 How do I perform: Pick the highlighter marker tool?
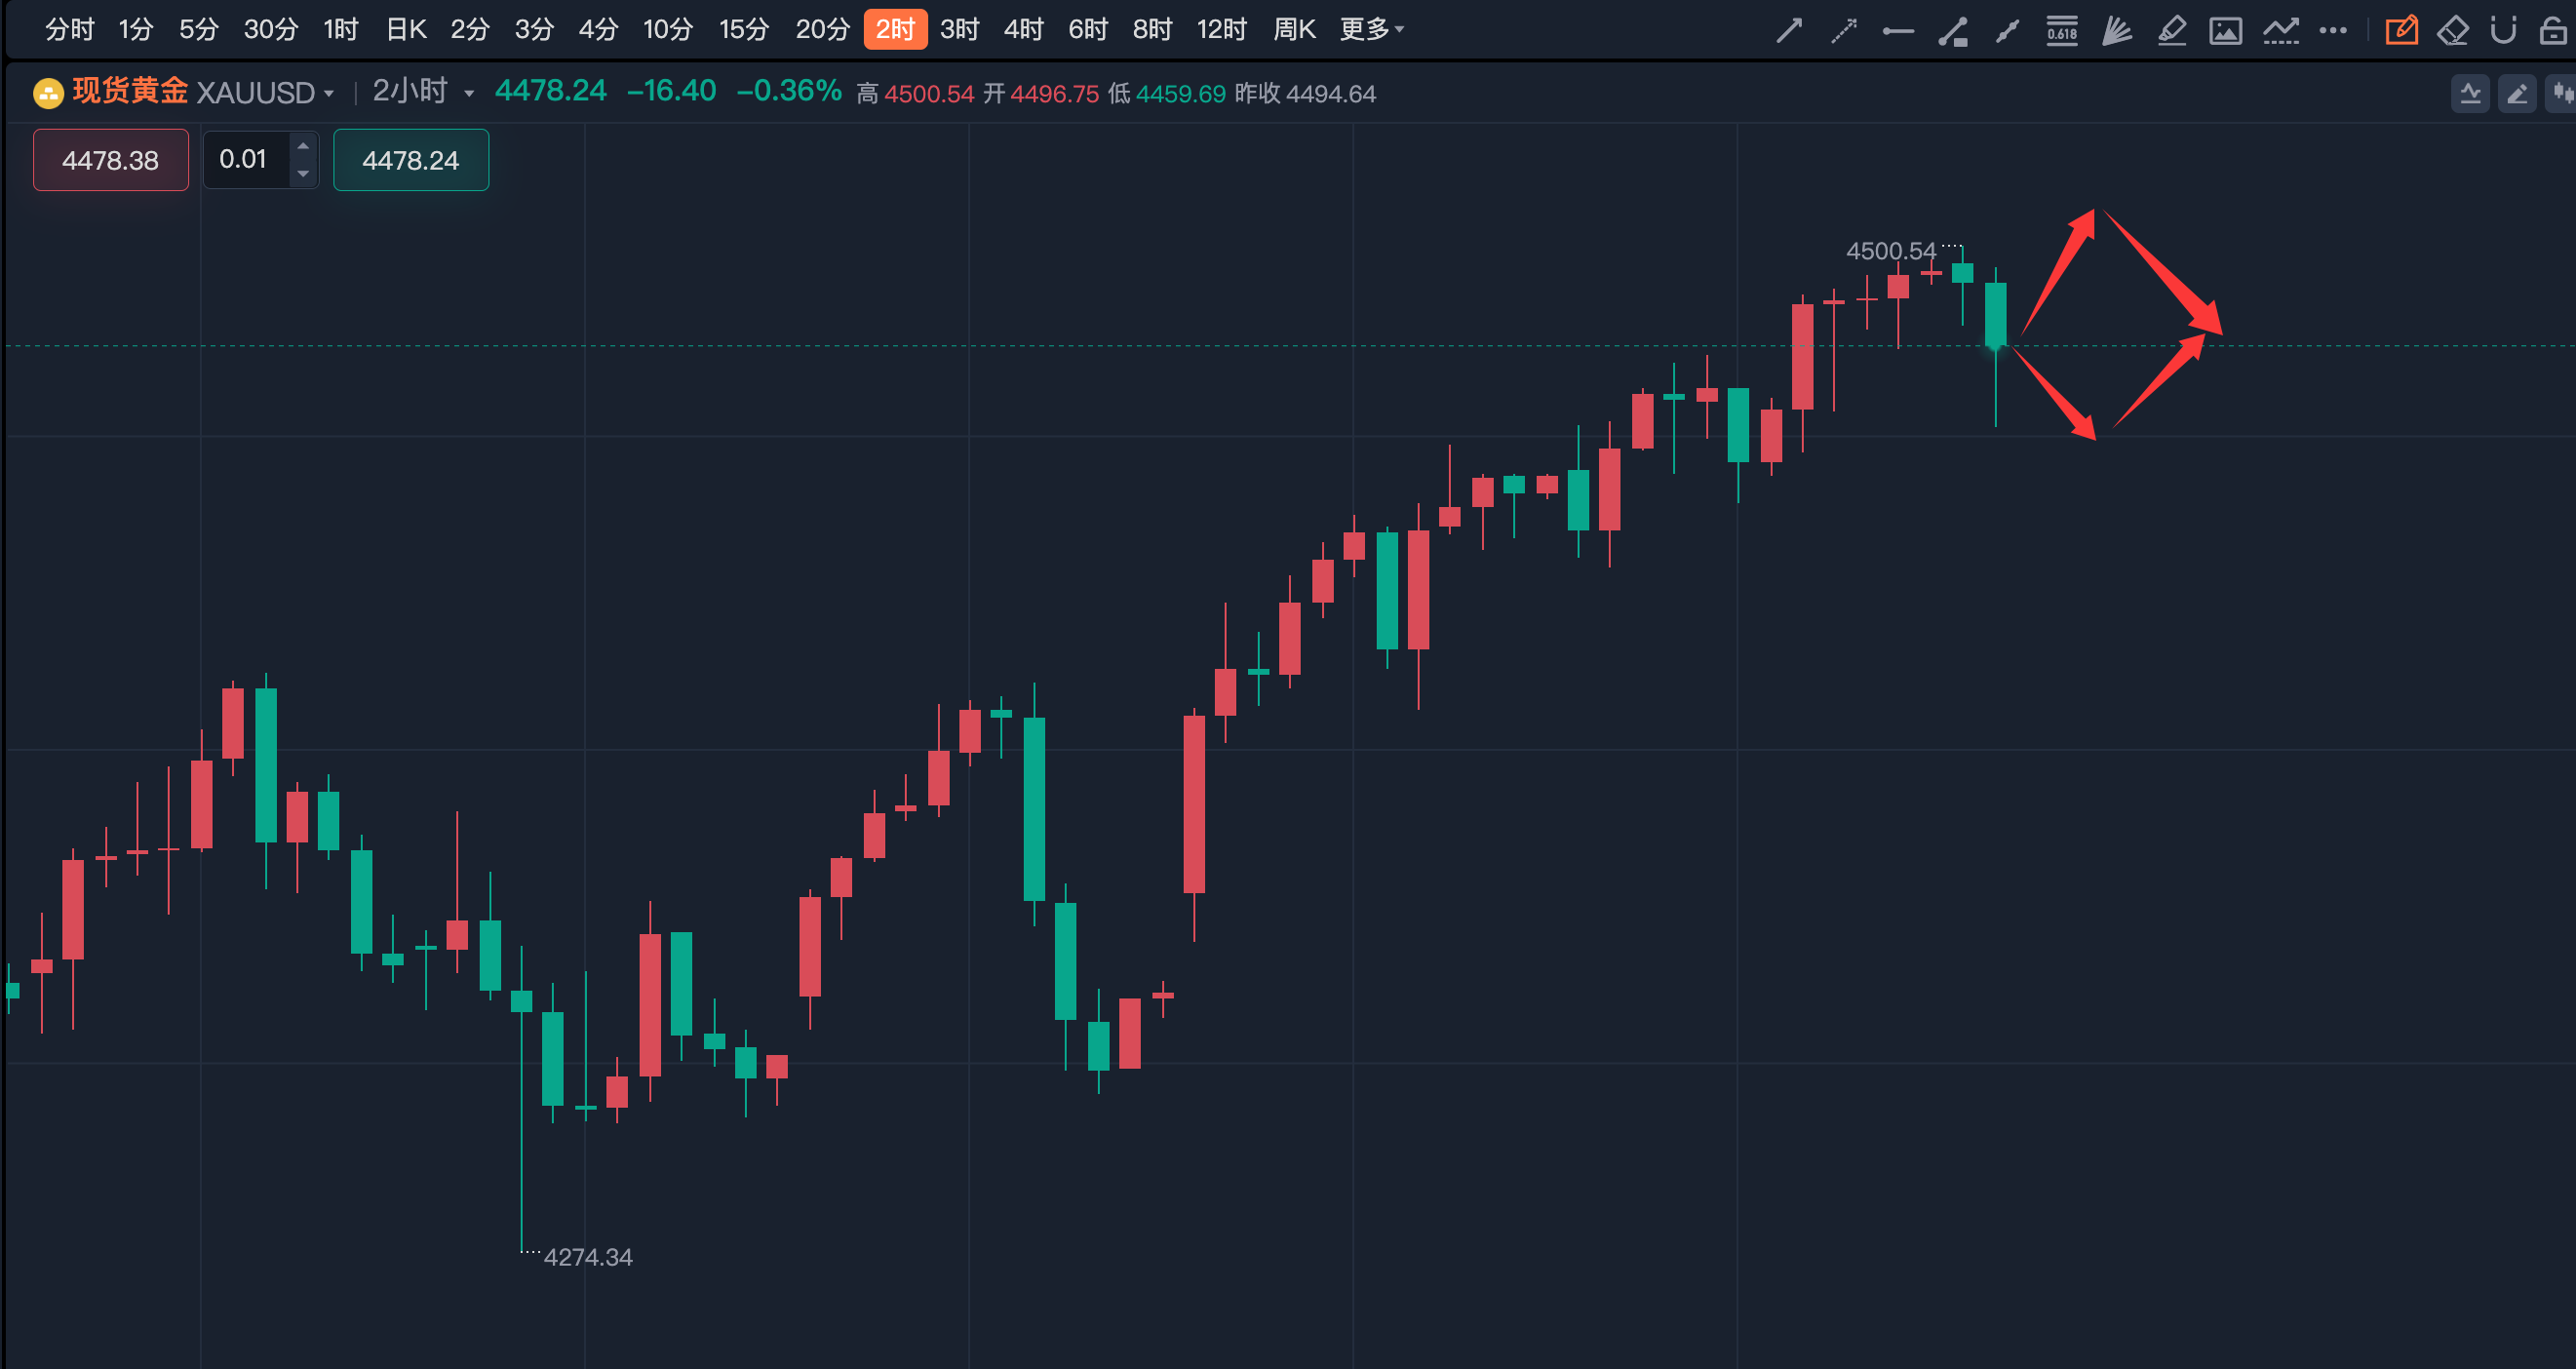click(2171, 31)
